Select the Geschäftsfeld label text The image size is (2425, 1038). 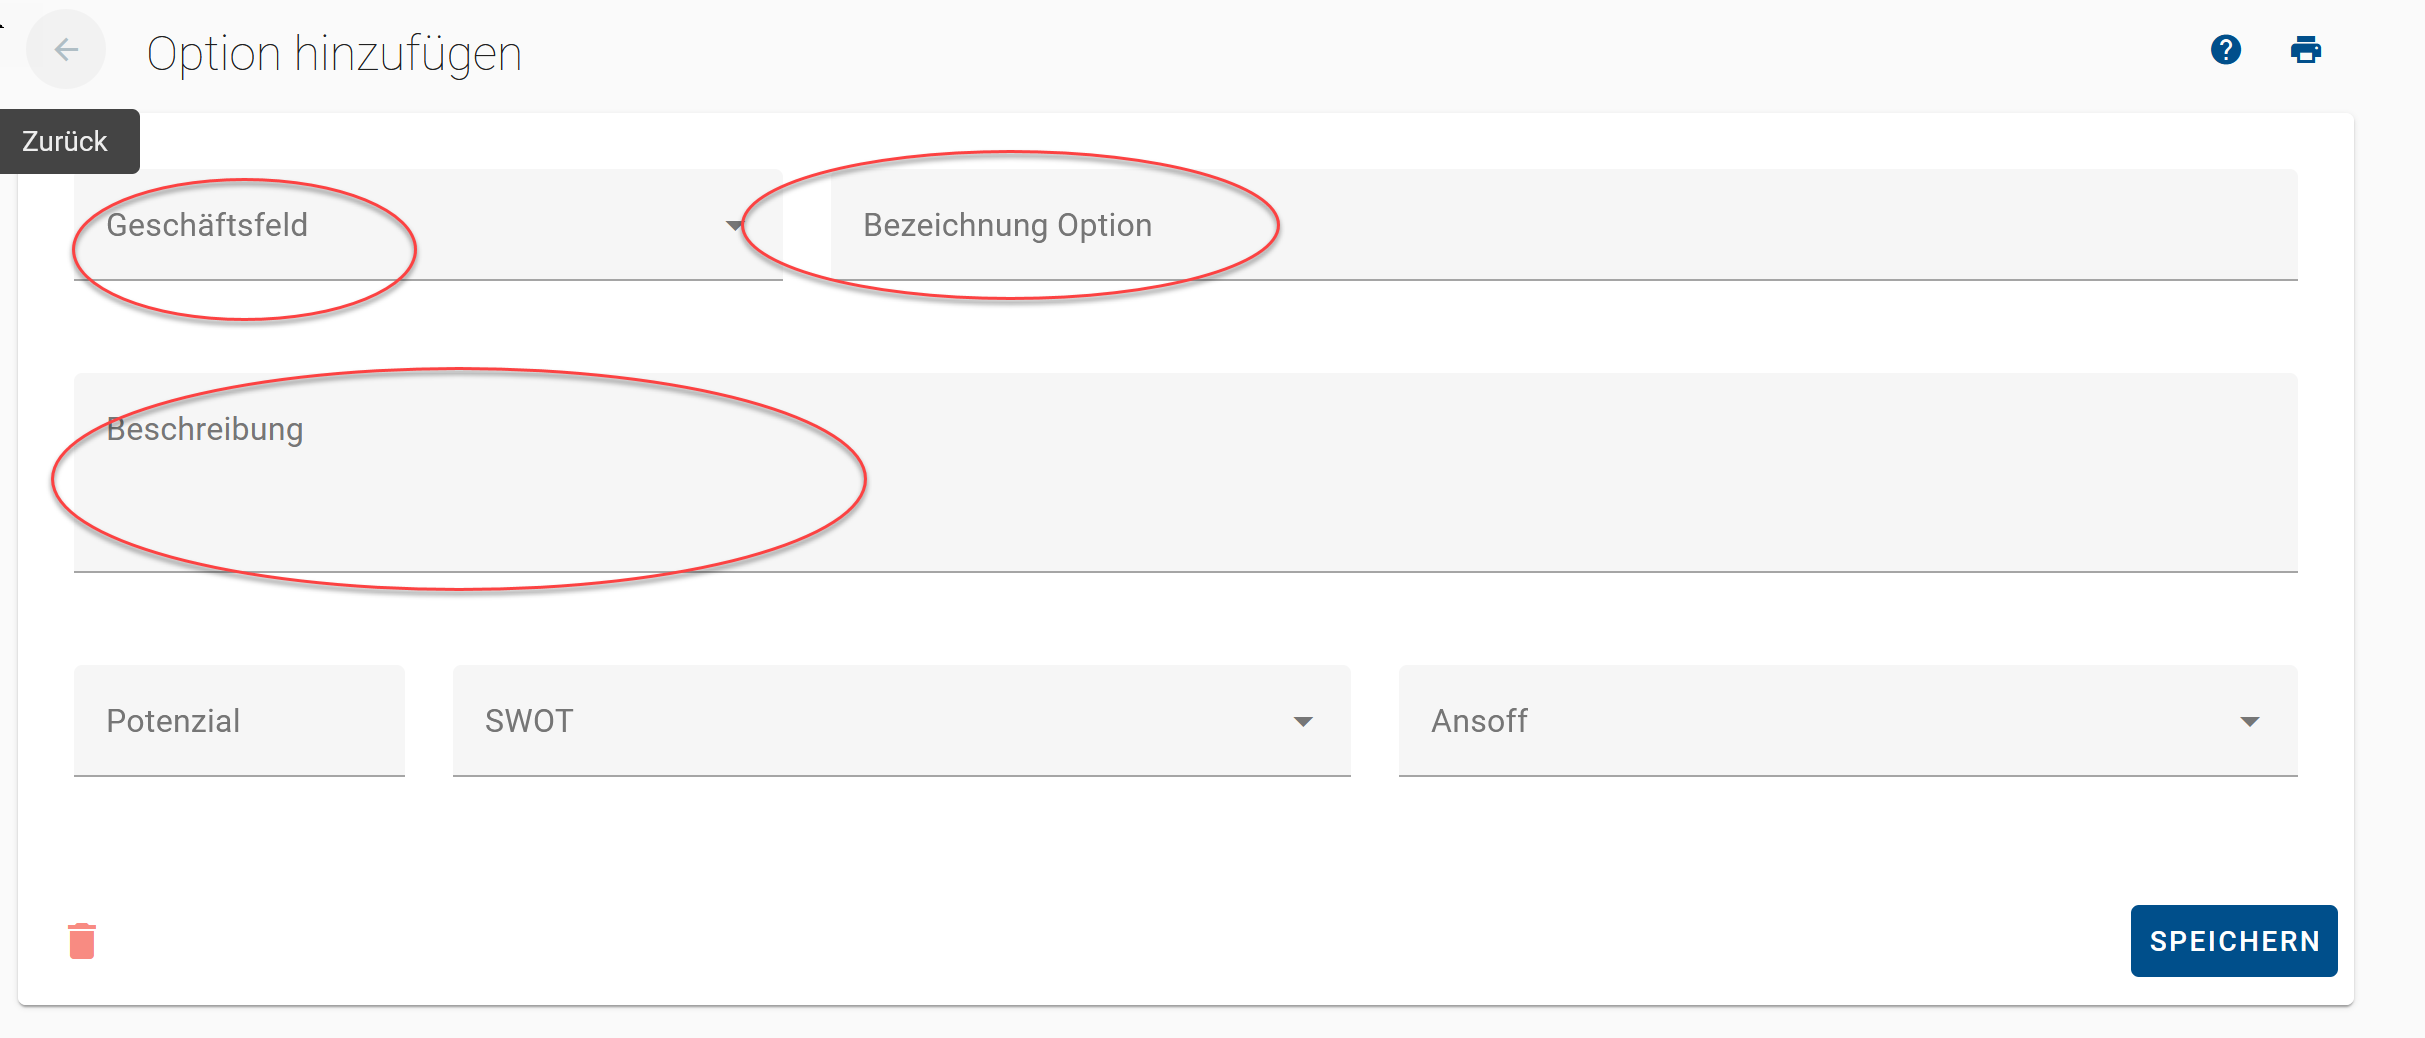click(207, 225)
